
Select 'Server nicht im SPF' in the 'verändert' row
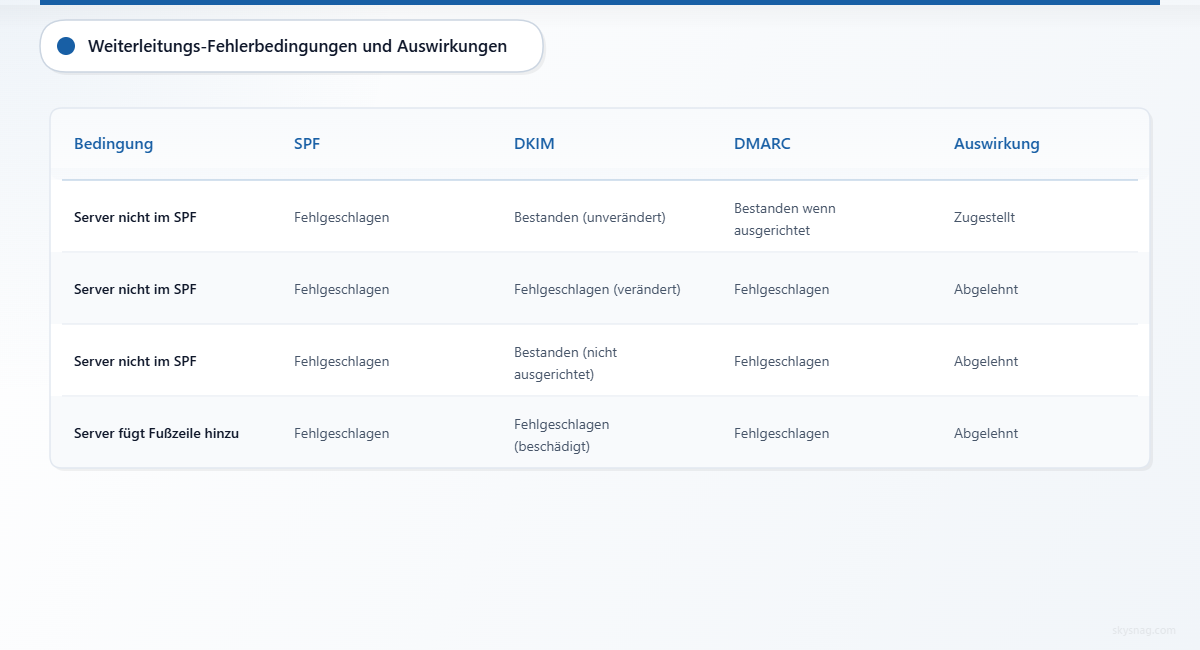tap(135, 289)
